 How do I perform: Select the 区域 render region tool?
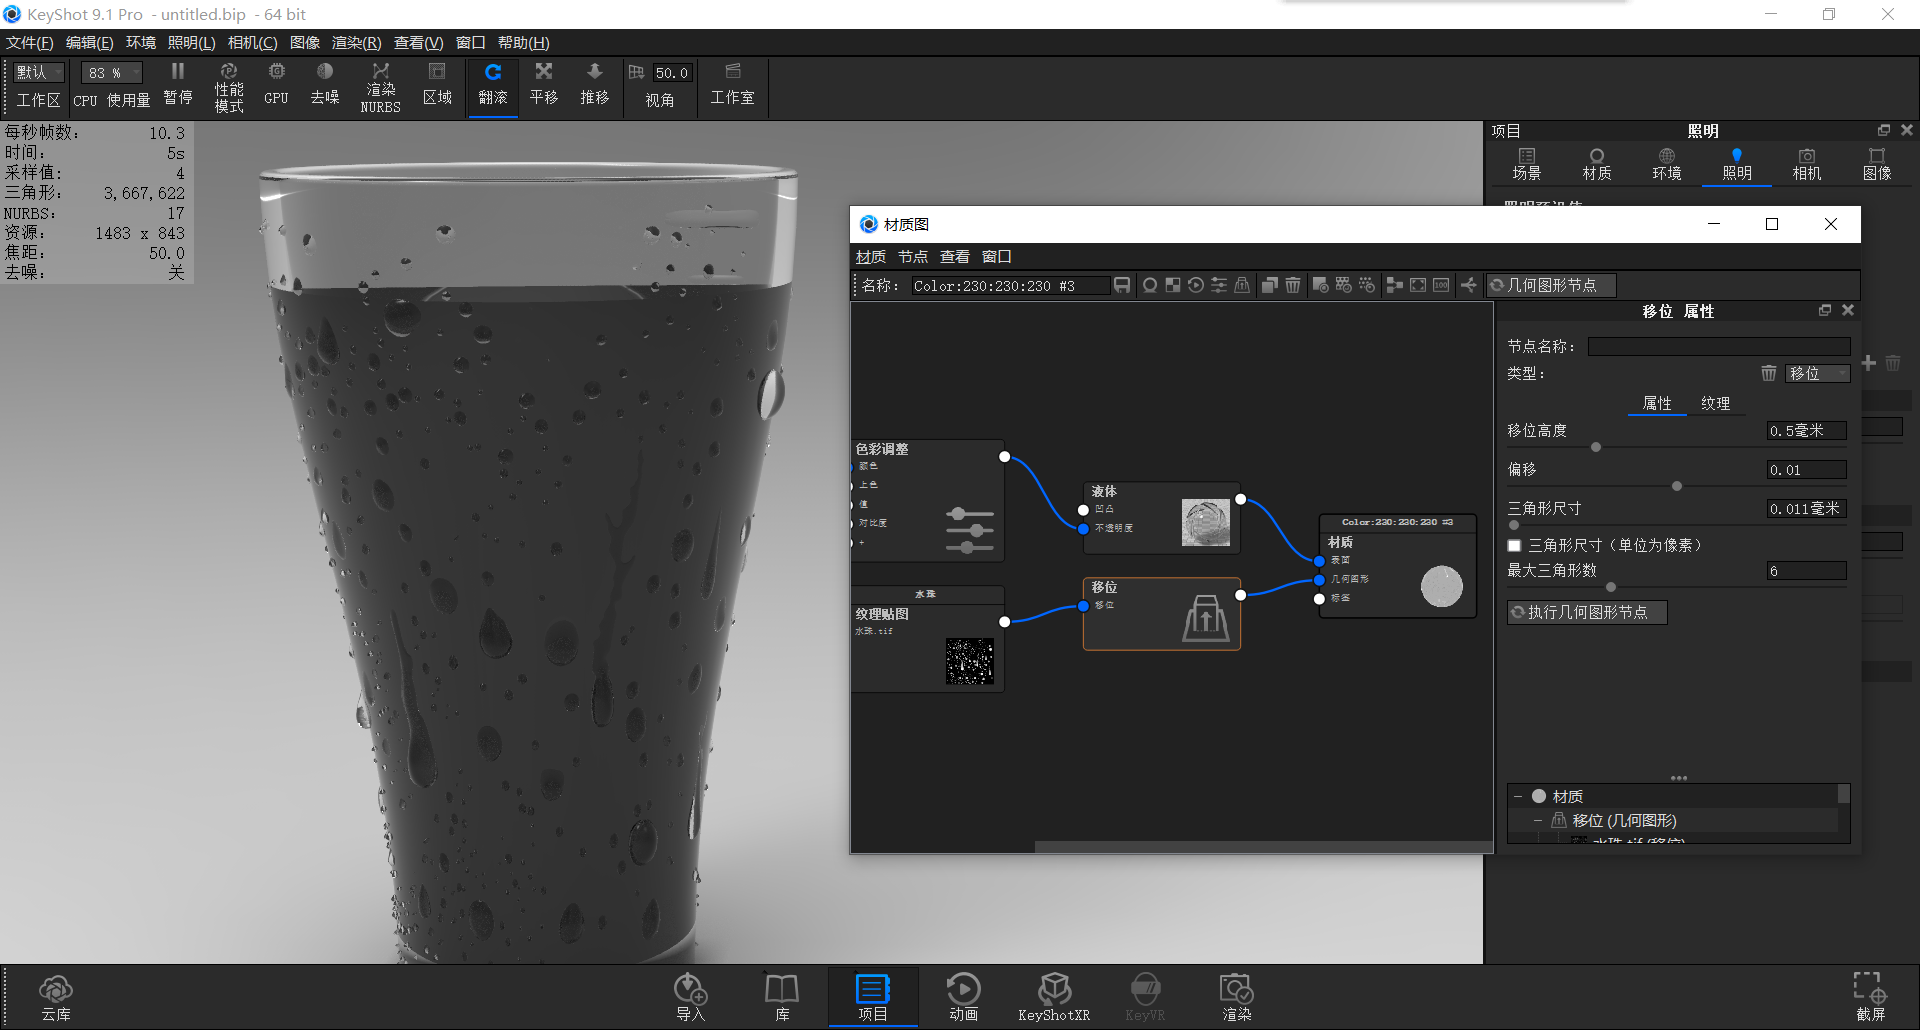pos(437,86)
